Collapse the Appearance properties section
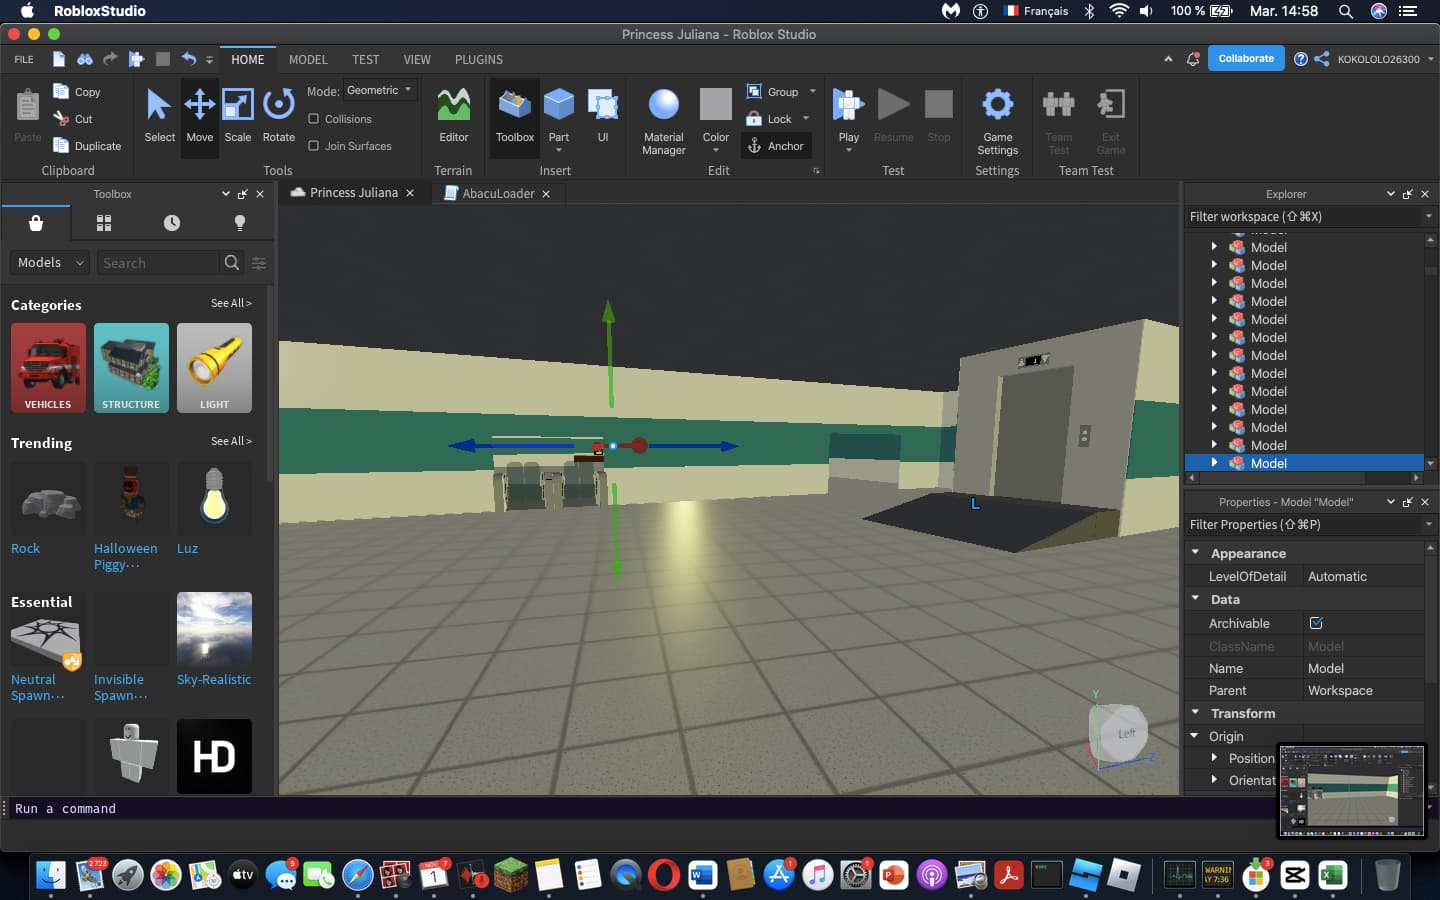 tap(1195, 552)
